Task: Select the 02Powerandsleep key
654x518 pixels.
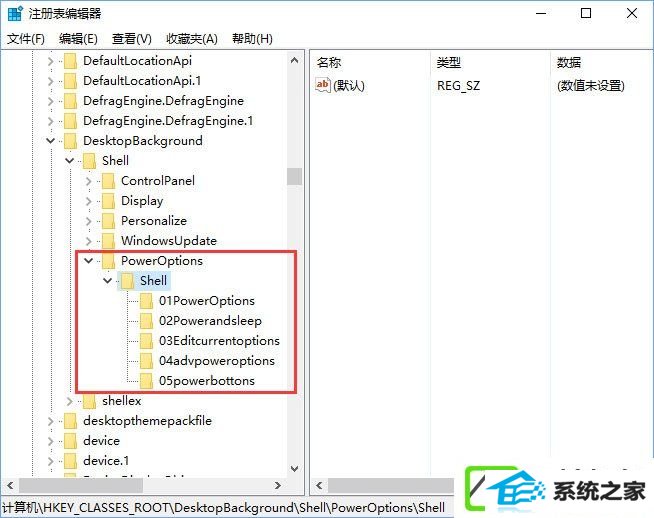Action: coord(210,321)
